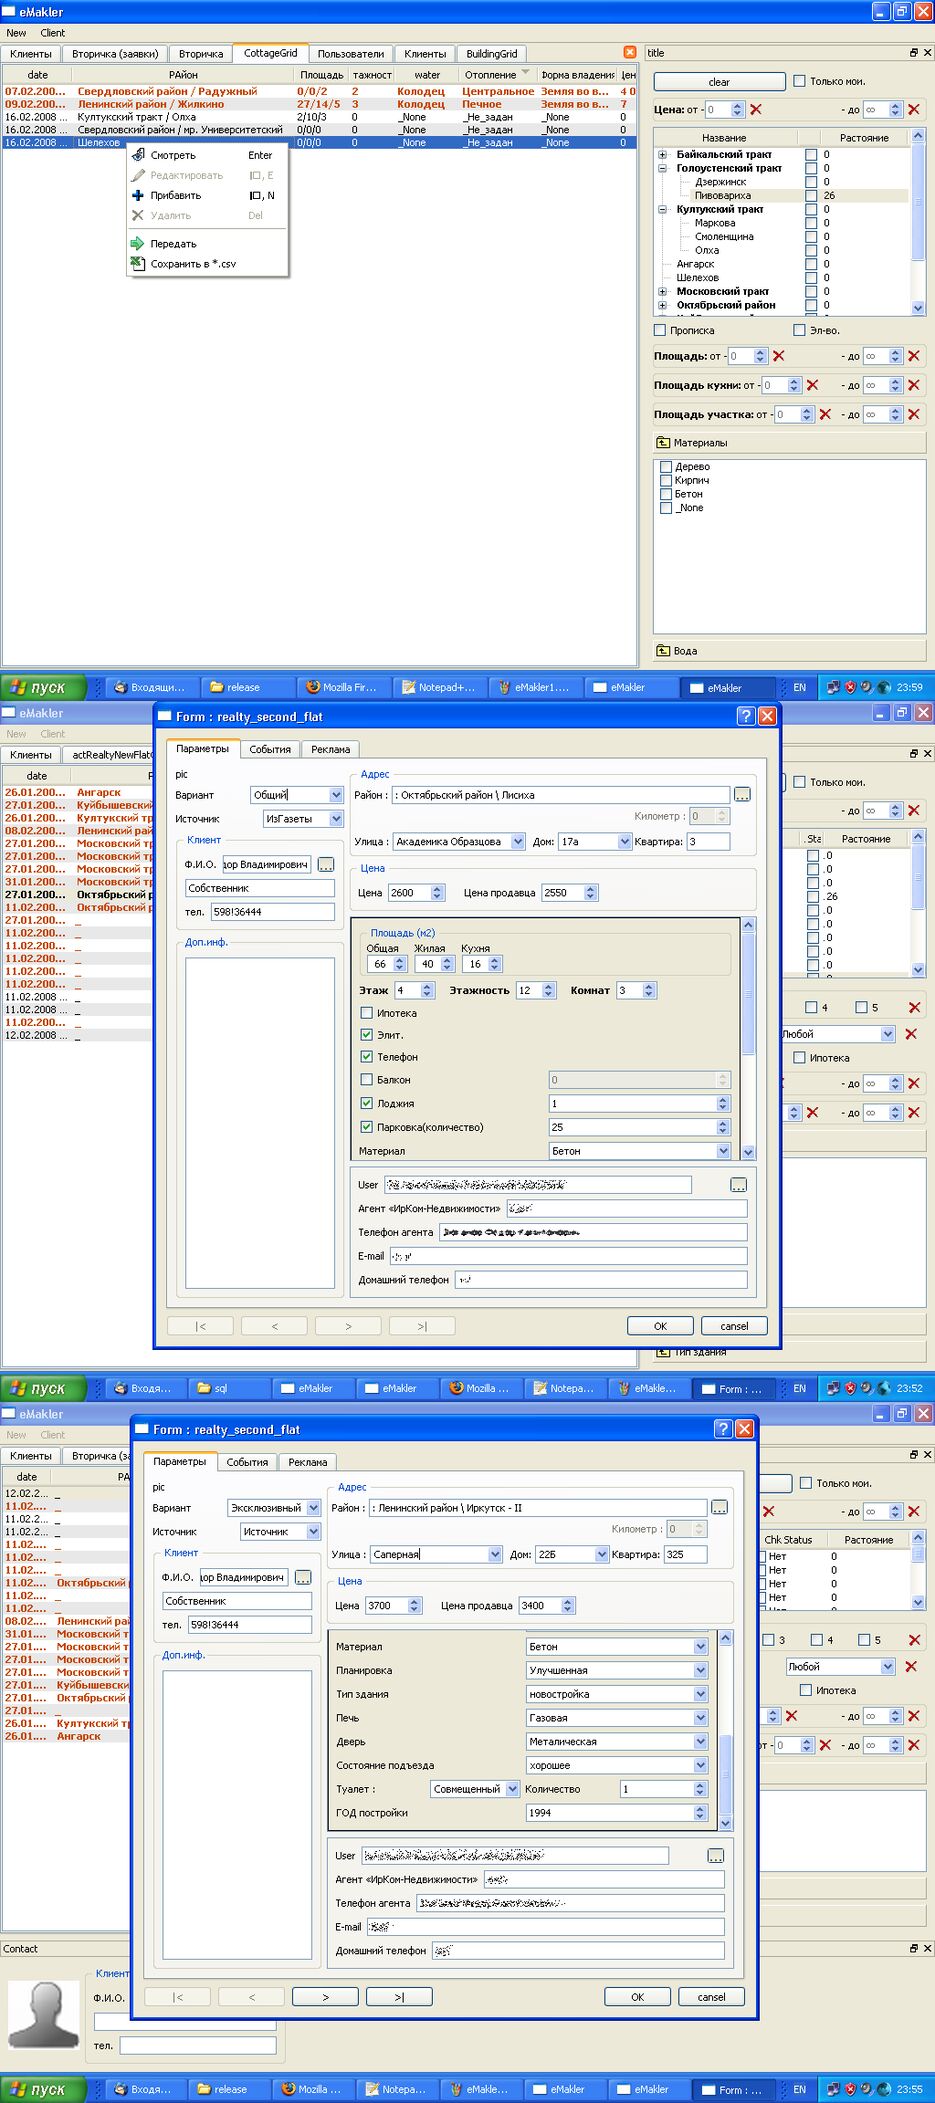Check the Балкон checkbox
The width and height of the screenshot is (935, 2103).
(x=366, y=1080)
